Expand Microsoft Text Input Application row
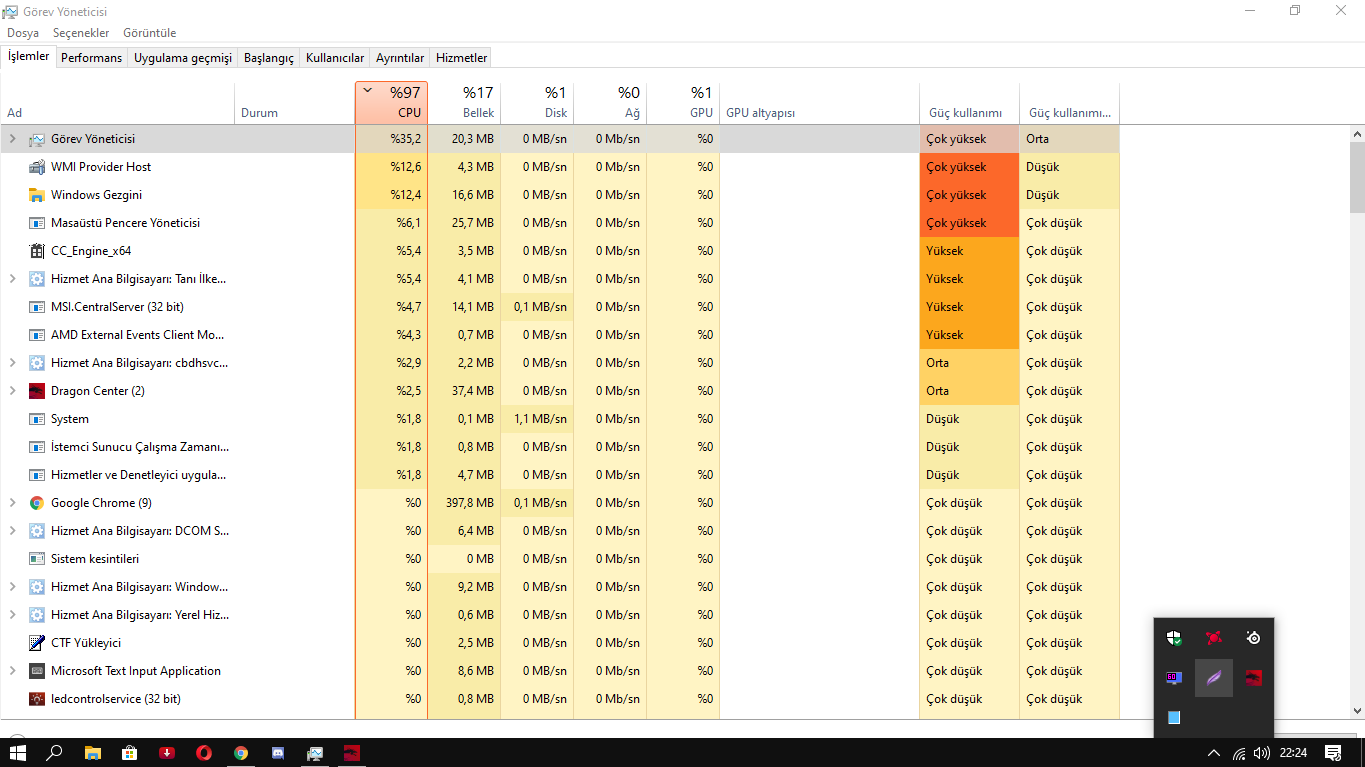The width and height of the screenshot is (1365, 767). [13, 671]
